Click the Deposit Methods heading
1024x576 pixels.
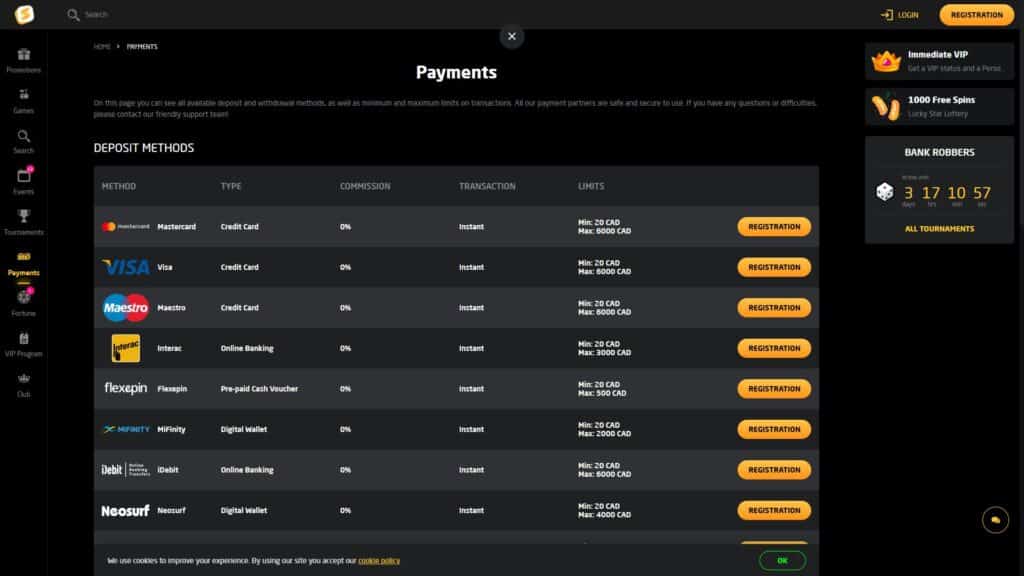pos(144,148)
